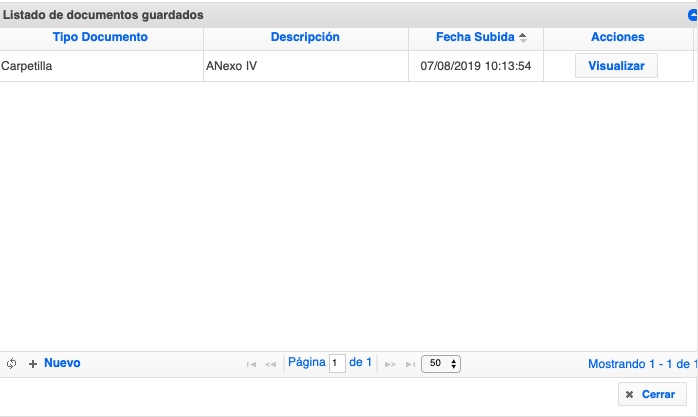This screenshot has width=698, height=417.
Task: Click the Nuevo link
Action: point(62,363)
